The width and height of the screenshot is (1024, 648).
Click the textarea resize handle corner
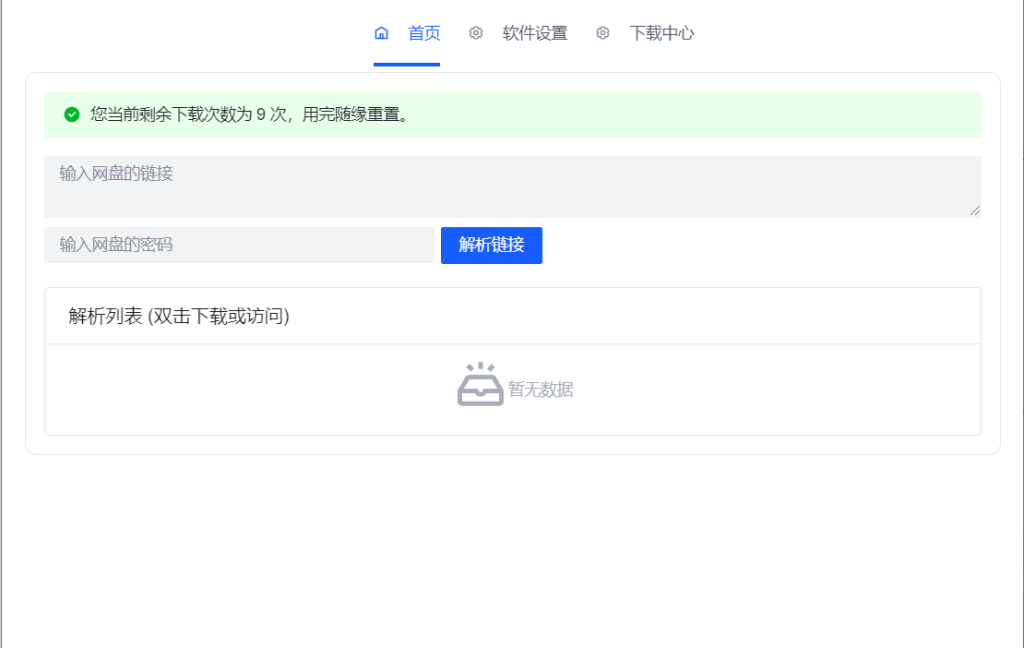coord(974,209)
